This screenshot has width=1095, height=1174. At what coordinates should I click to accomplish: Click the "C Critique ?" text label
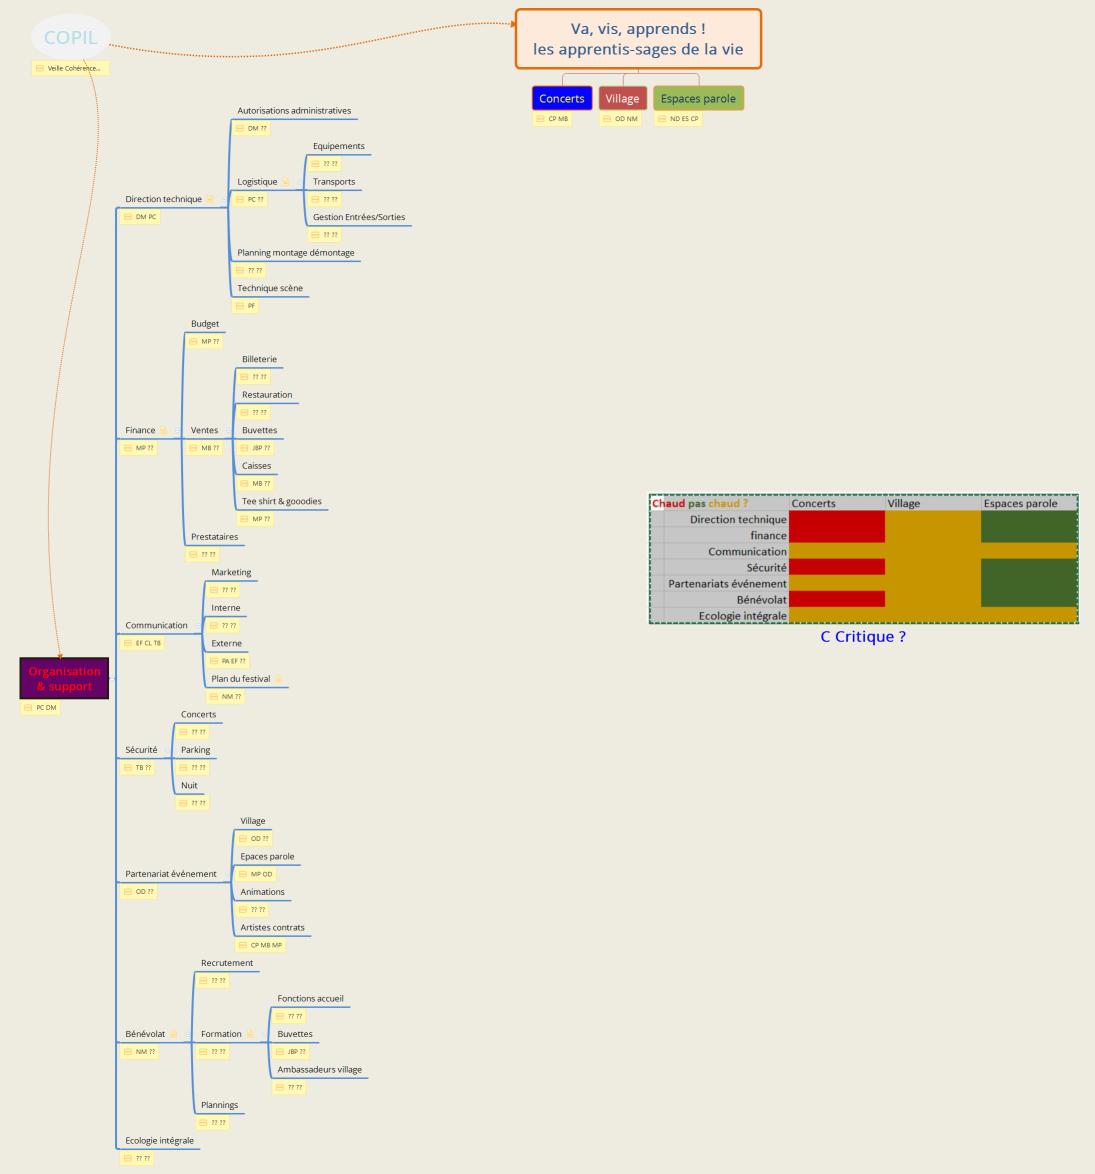tap(863, 637)
